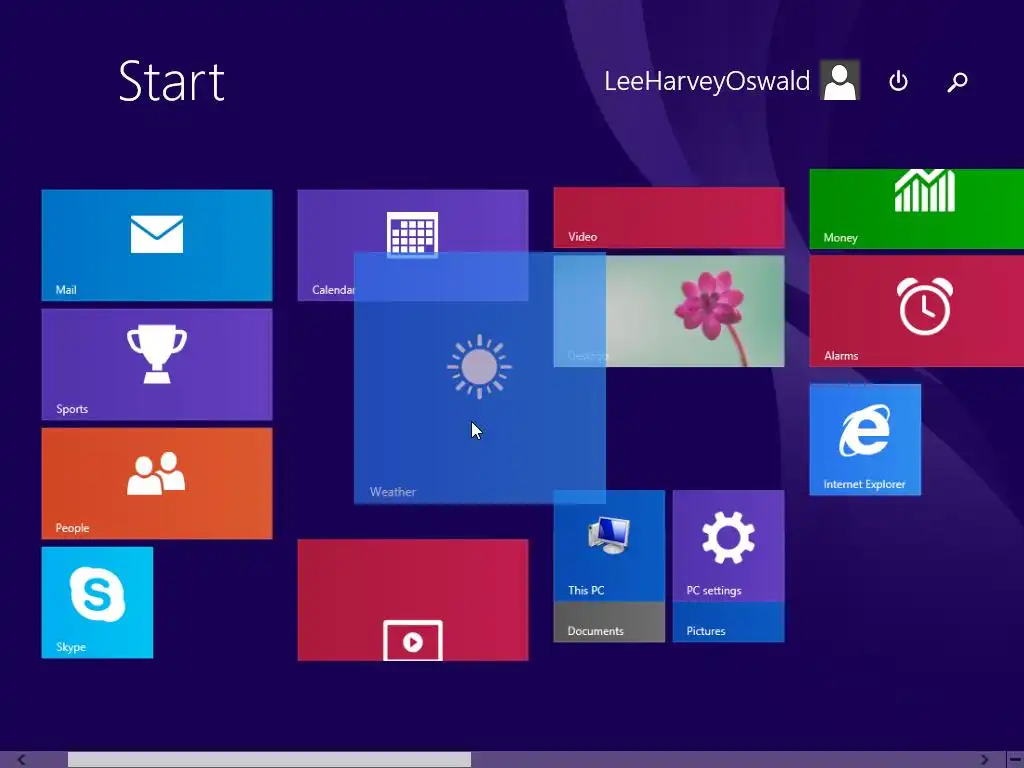Launch Internet Explorer tile

coord(865,440)
